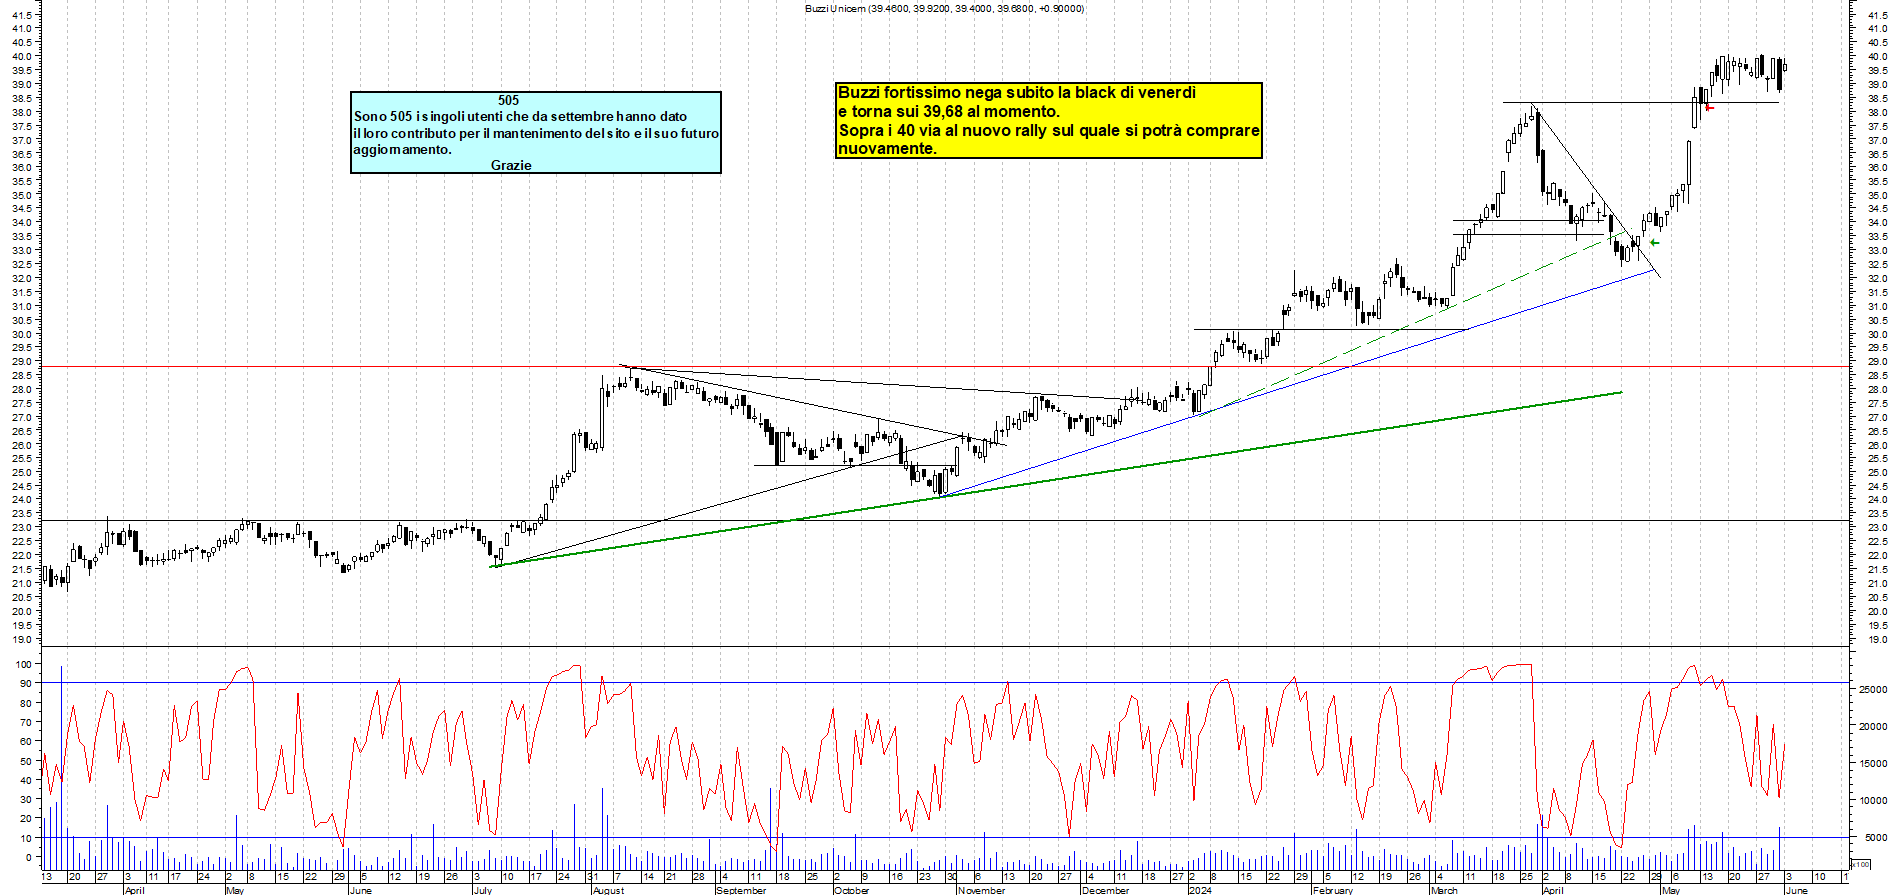Click the small green arrow marker
Screen dimensions: 1890x895
click(x=1654, y=242)
